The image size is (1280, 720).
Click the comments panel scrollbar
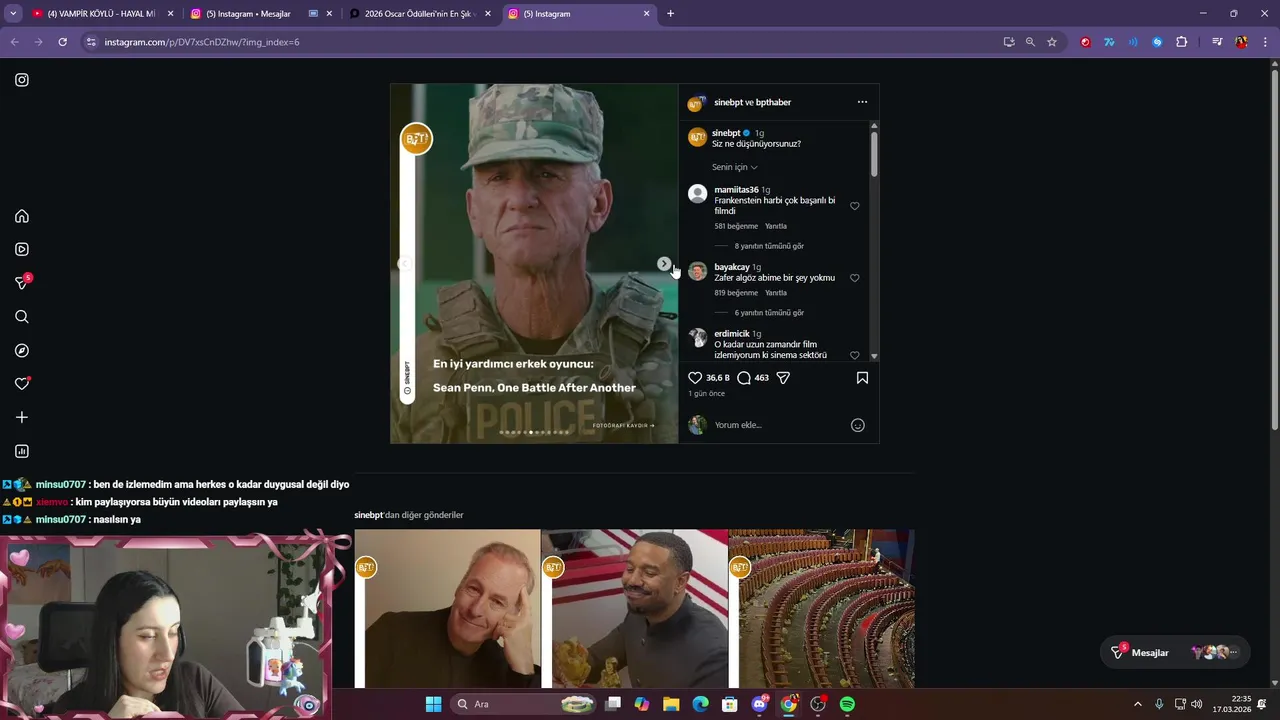point(874,156)
